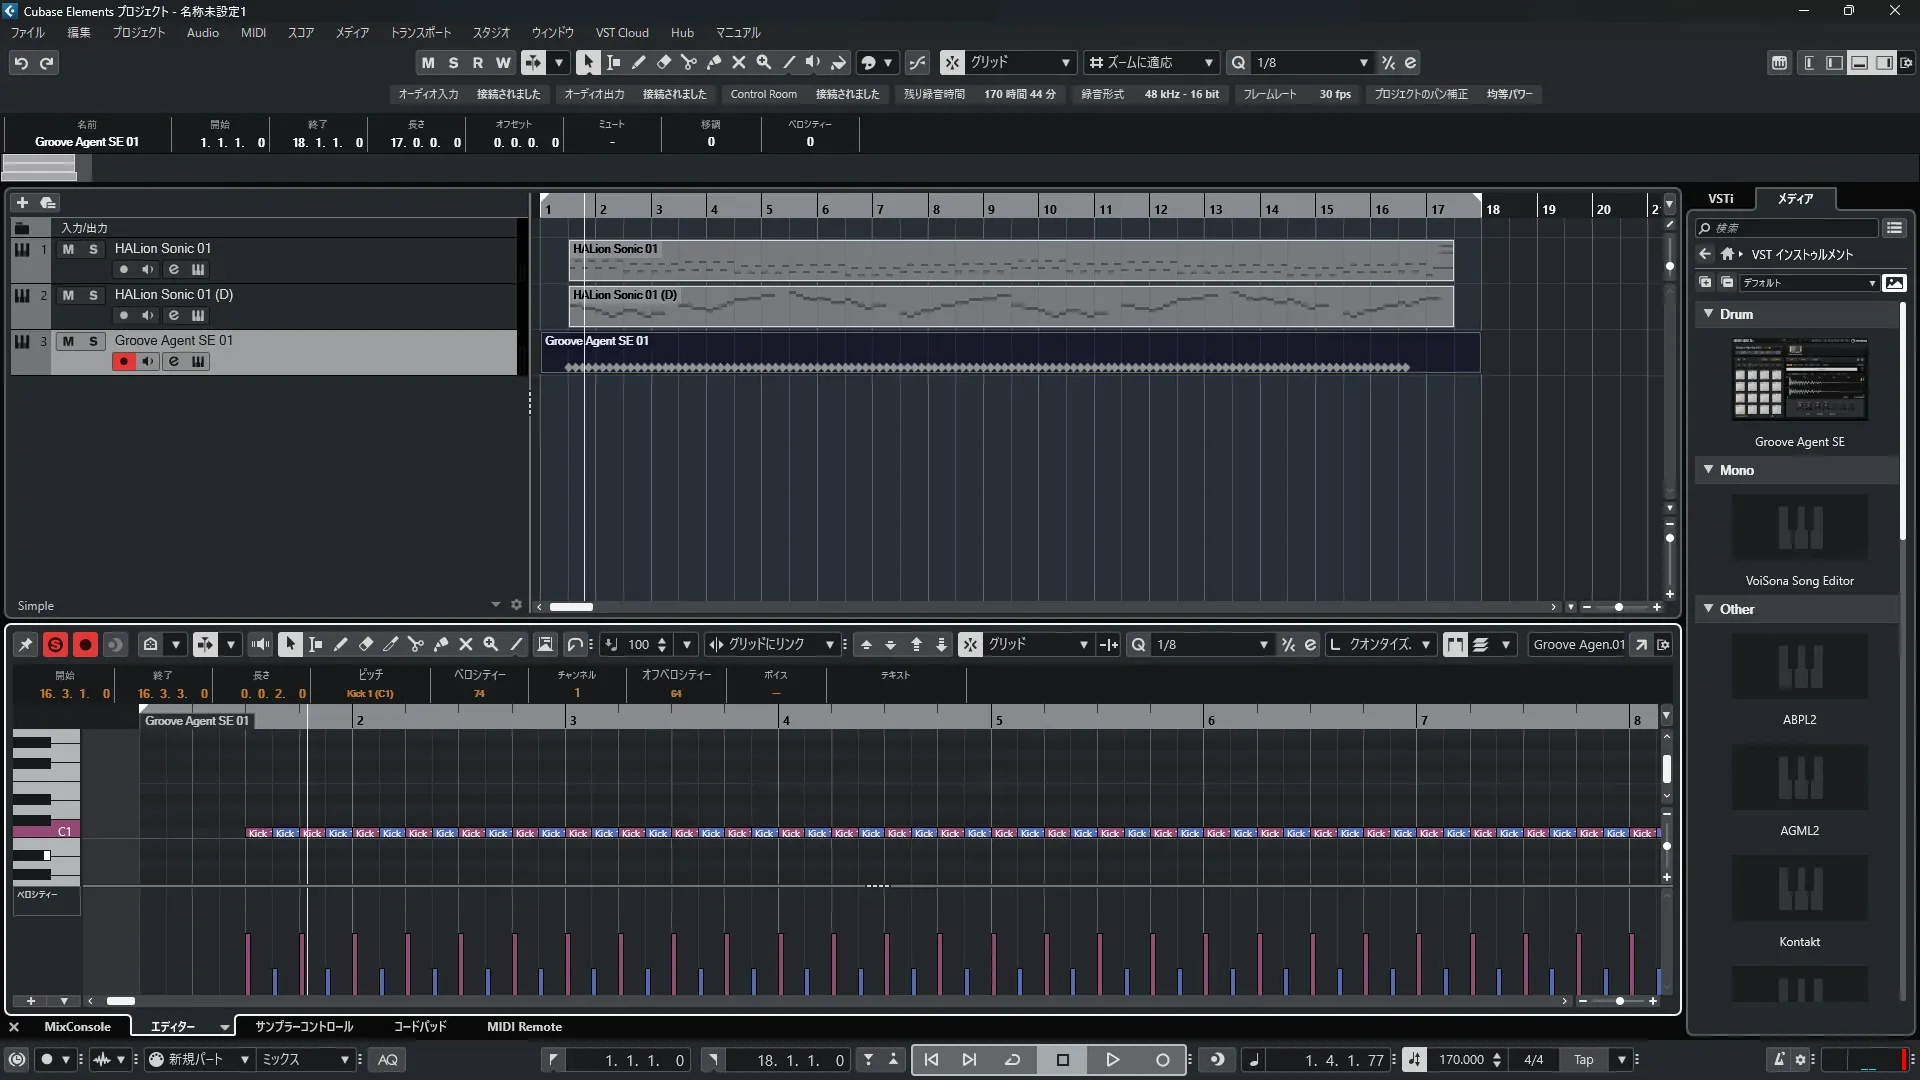The height and width of the screenshot is (1080, 1920).
Task: Select the Erase tool in main toolbar
Action: 663,62
